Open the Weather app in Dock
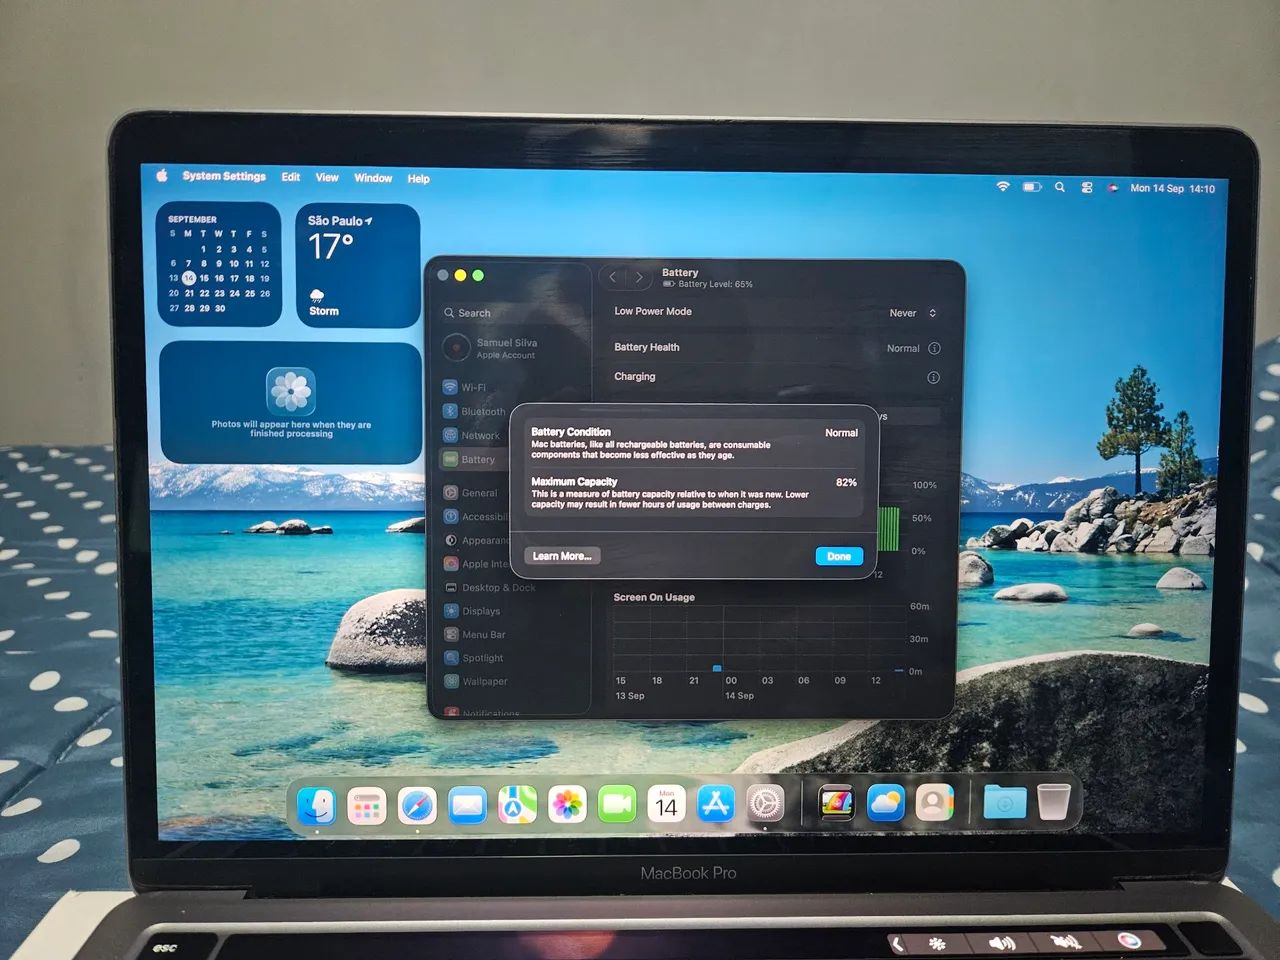 tap(885, 803)
